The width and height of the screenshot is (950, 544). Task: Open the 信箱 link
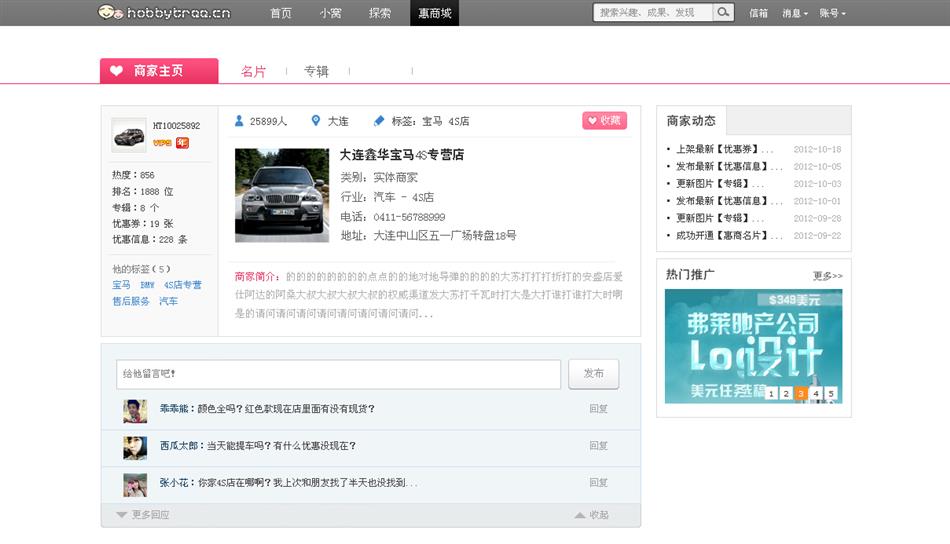pyautogui.click(x=758, y=13)
